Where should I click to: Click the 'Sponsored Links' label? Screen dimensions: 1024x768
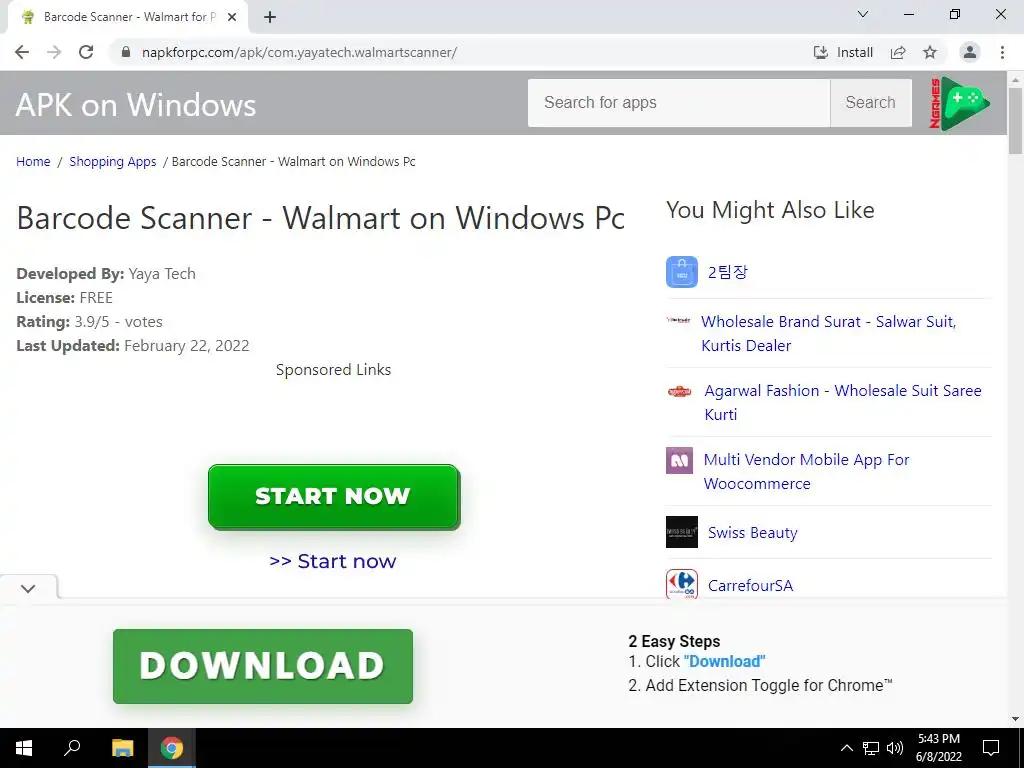tap(333, 370)
